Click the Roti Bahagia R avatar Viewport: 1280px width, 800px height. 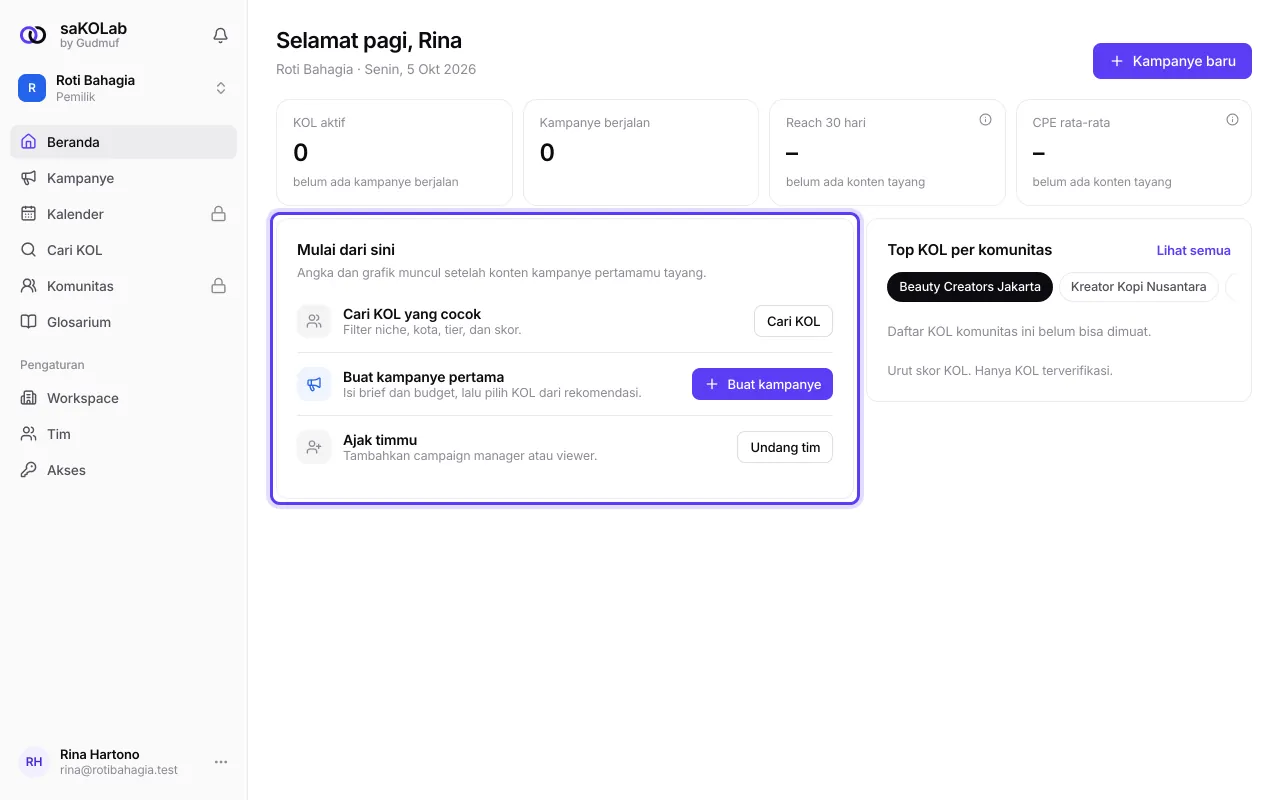(32, 88)
